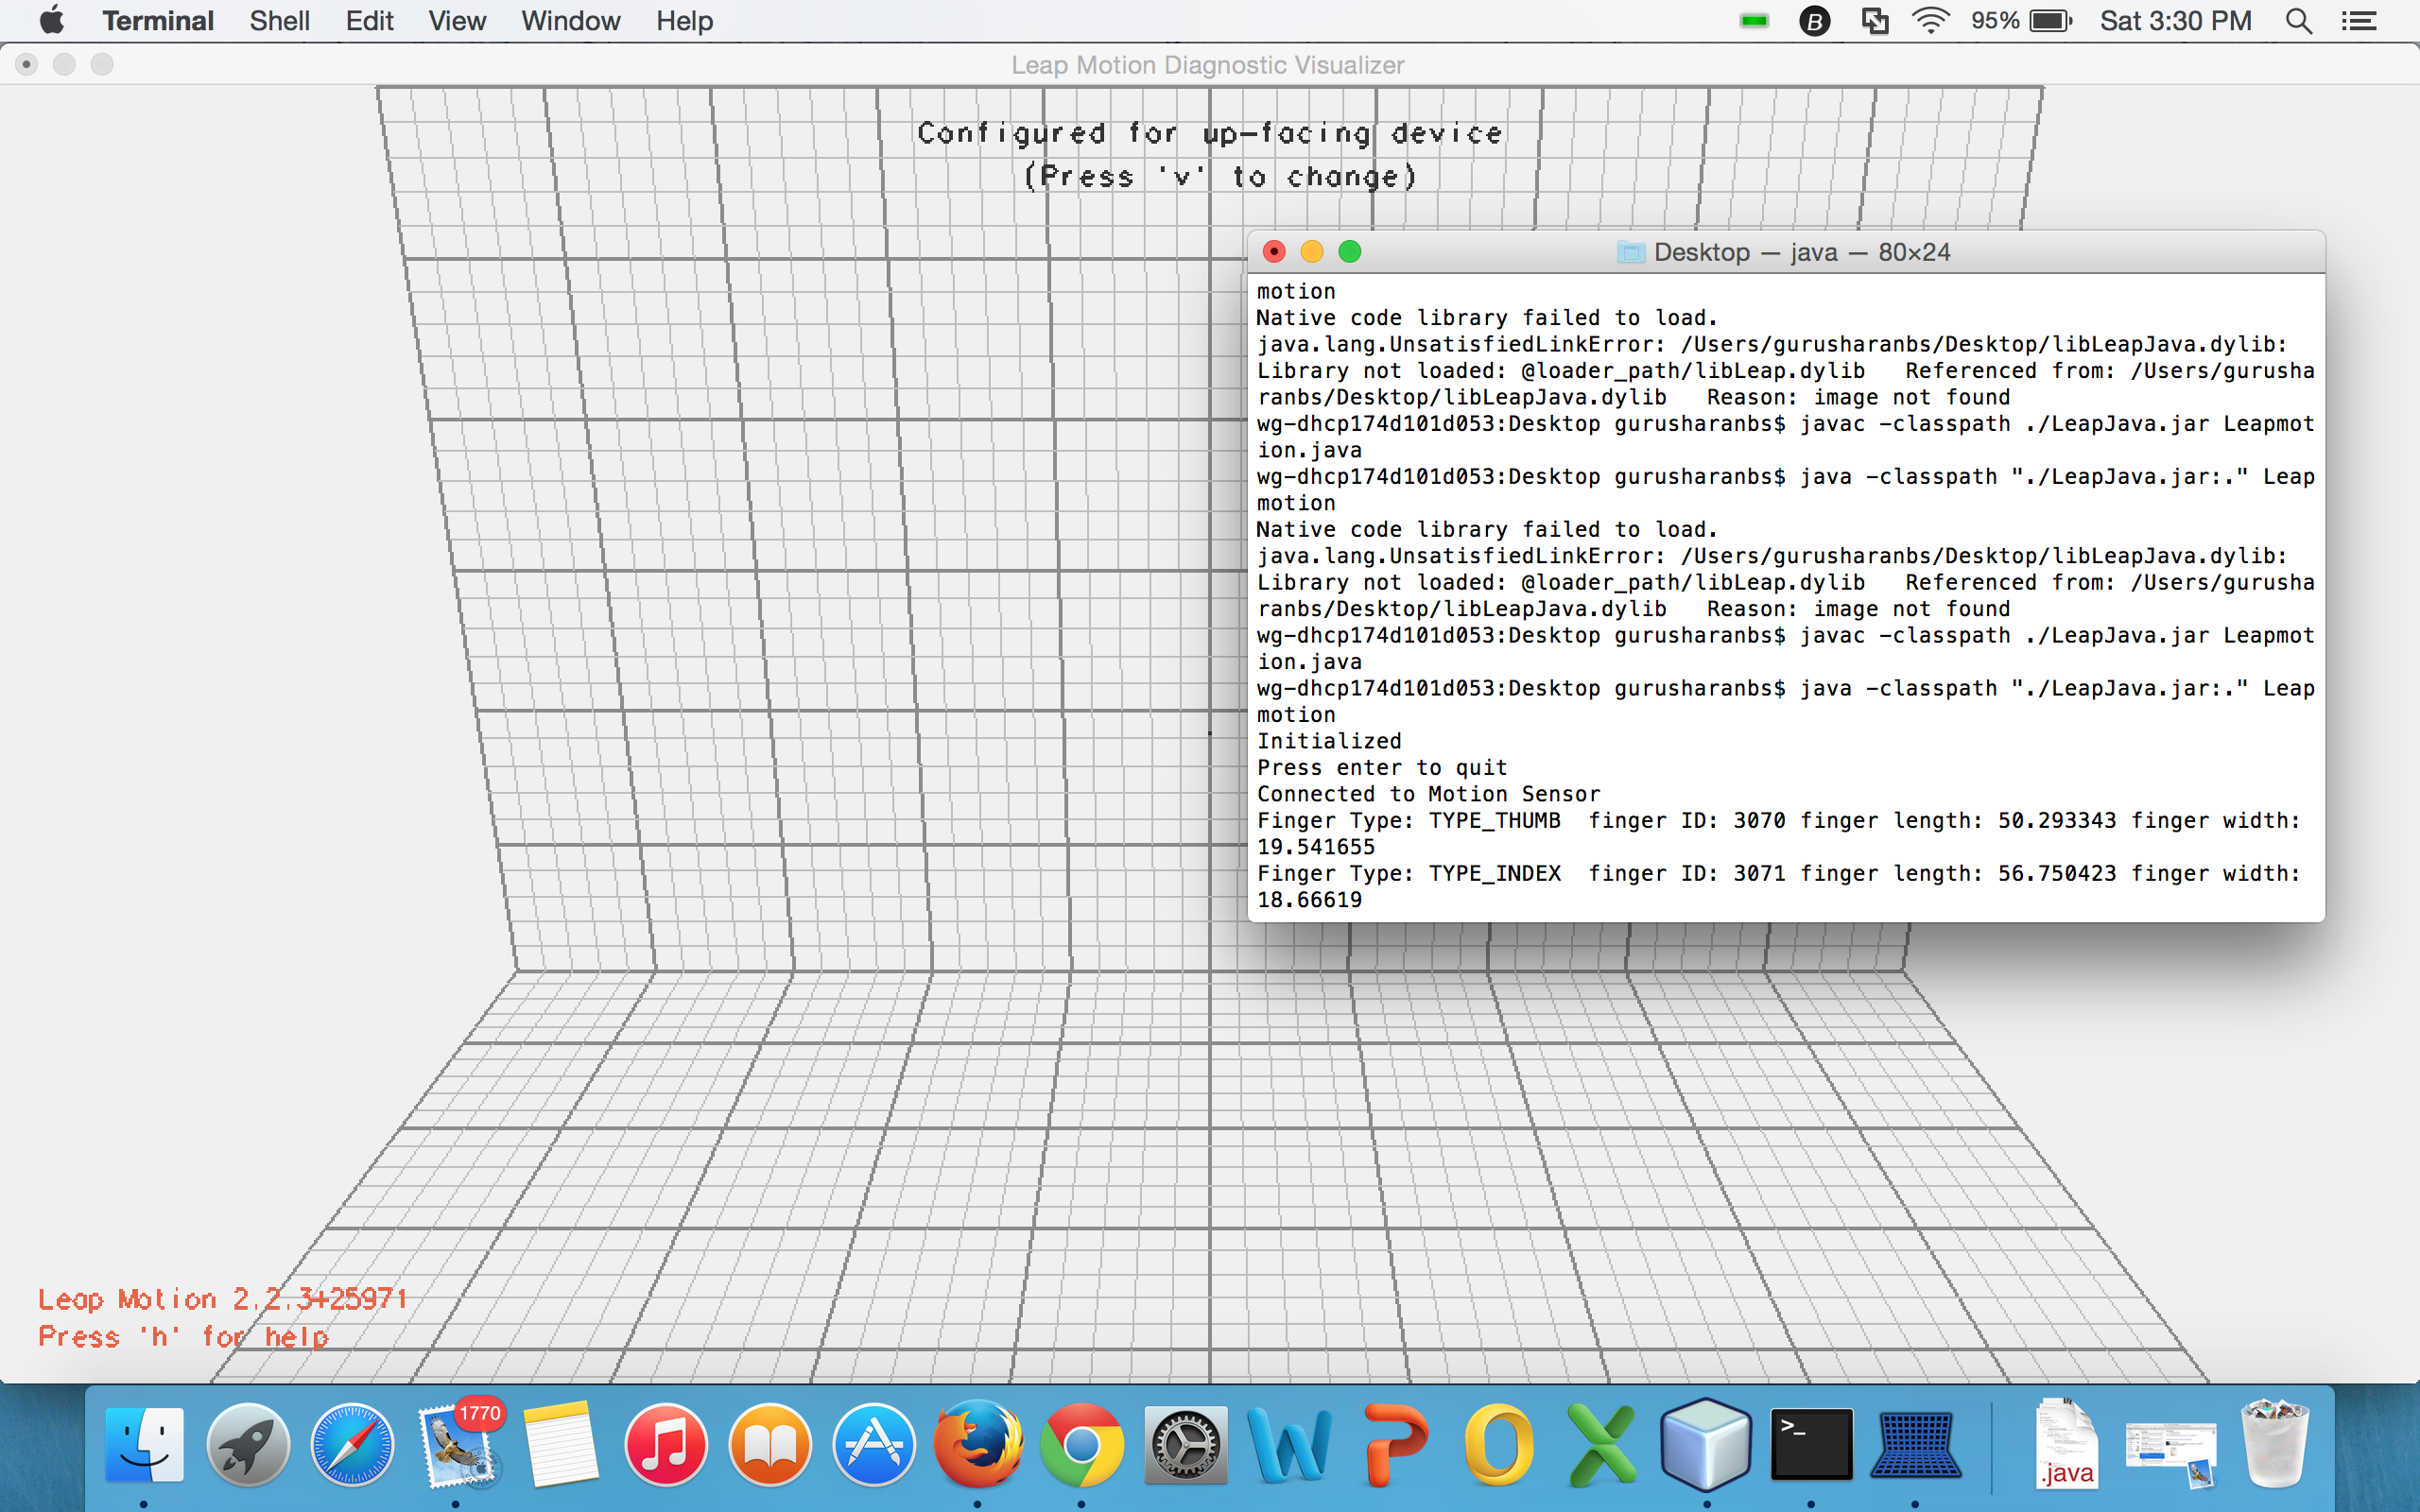
Task: Open the View menu
Action: point(456,21)
